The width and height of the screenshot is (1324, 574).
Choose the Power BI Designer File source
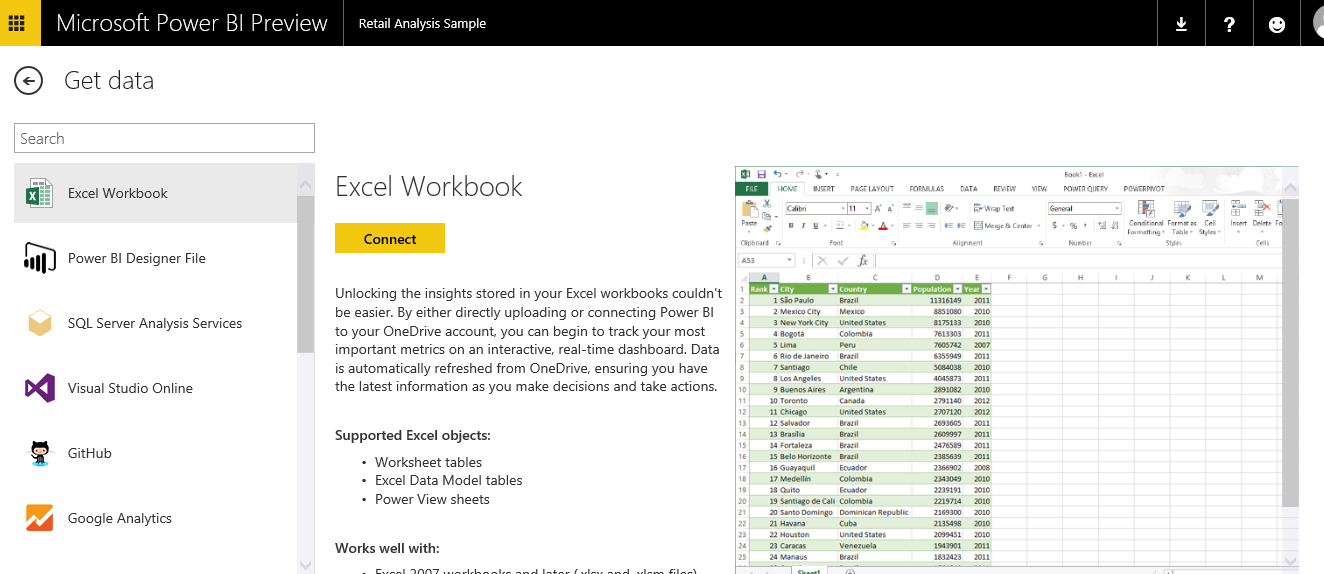(155, 258)
